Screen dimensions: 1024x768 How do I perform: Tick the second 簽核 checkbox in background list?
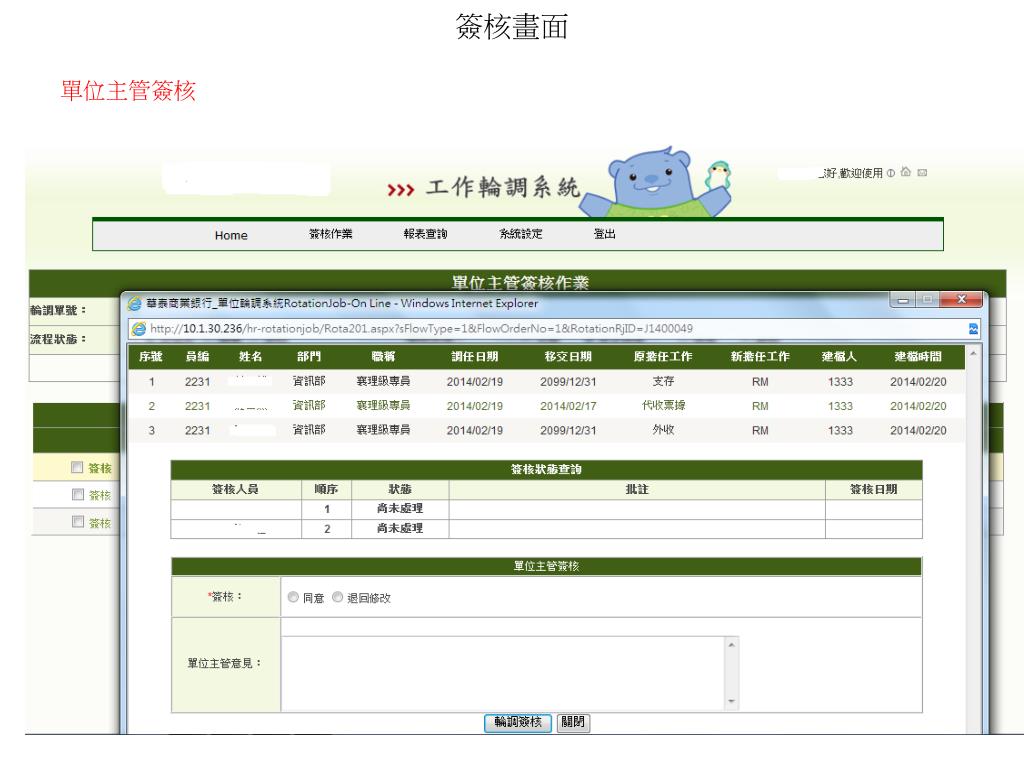click(x=78, y=494)
